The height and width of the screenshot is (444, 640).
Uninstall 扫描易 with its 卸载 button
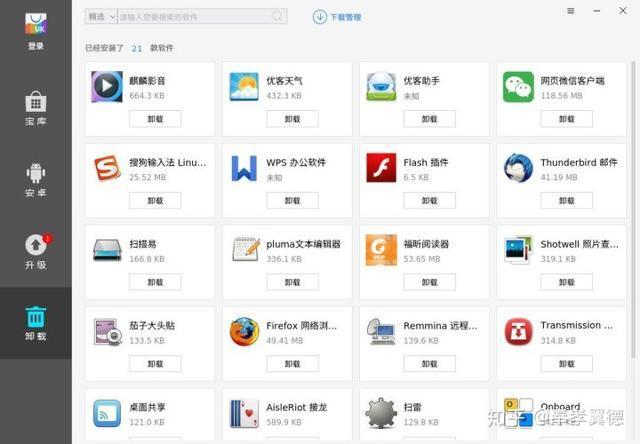[x=155, y=282]
